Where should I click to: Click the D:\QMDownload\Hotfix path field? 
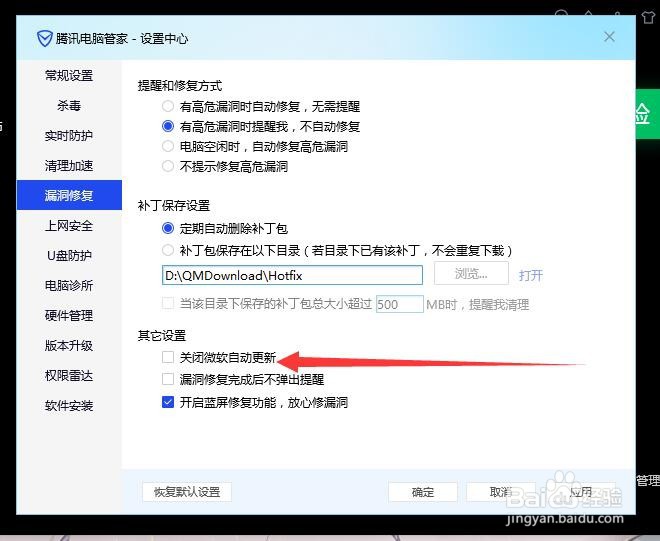tap(292, 275)
